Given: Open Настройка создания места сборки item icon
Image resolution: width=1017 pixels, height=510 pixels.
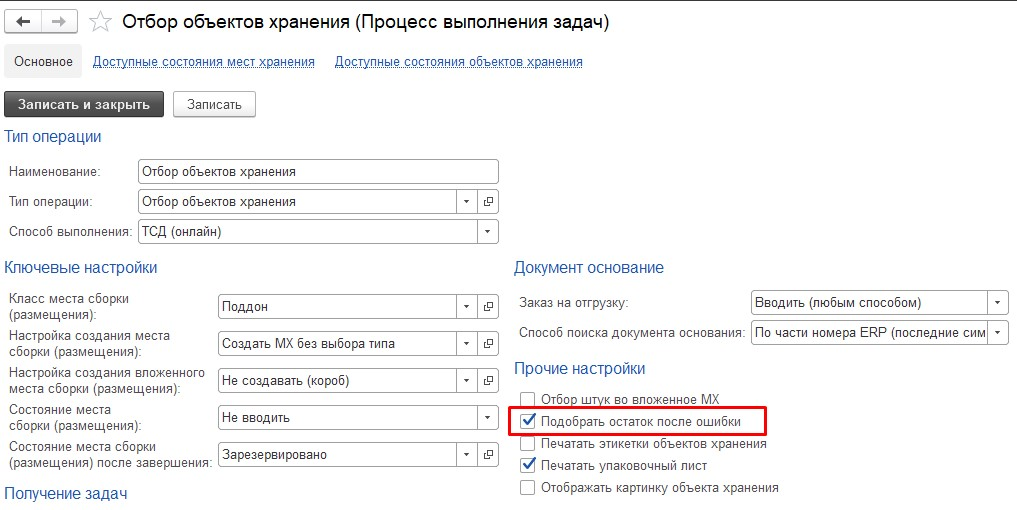Looking at the screenshot, I should pos(488,343).
